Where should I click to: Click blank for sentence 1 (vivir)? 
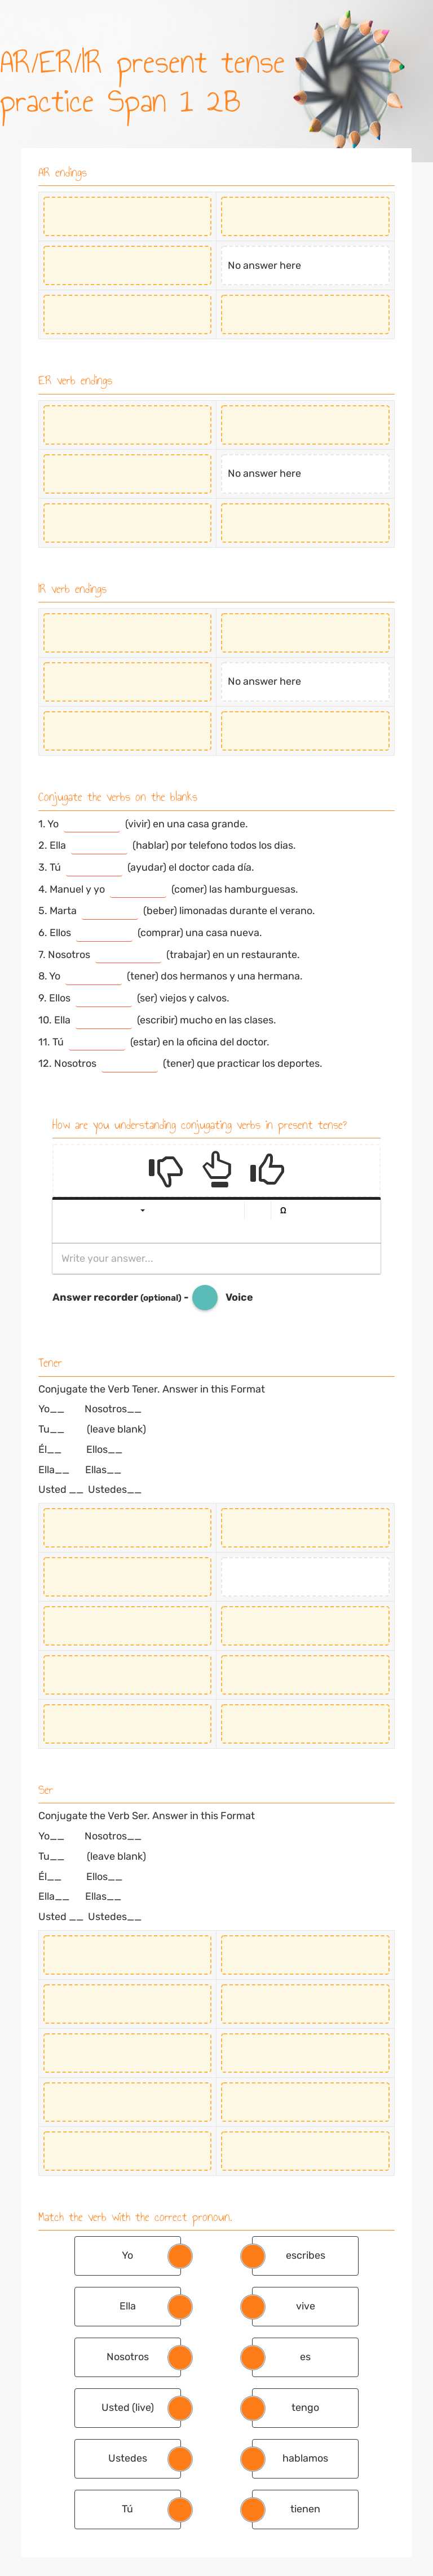click(x=91, y=825)
